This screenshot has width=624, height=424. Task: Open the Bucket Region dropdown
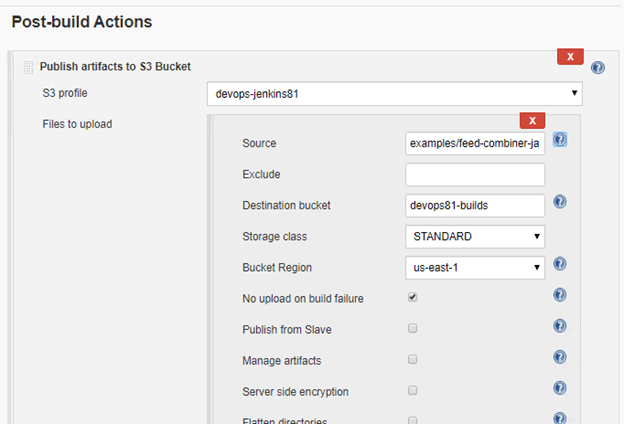coord(475,268)
